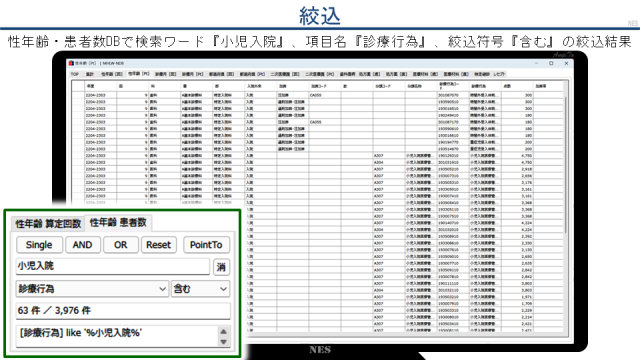Click the OR filter button
Viewport: 640px width, 360px height.
coord(120,245)
